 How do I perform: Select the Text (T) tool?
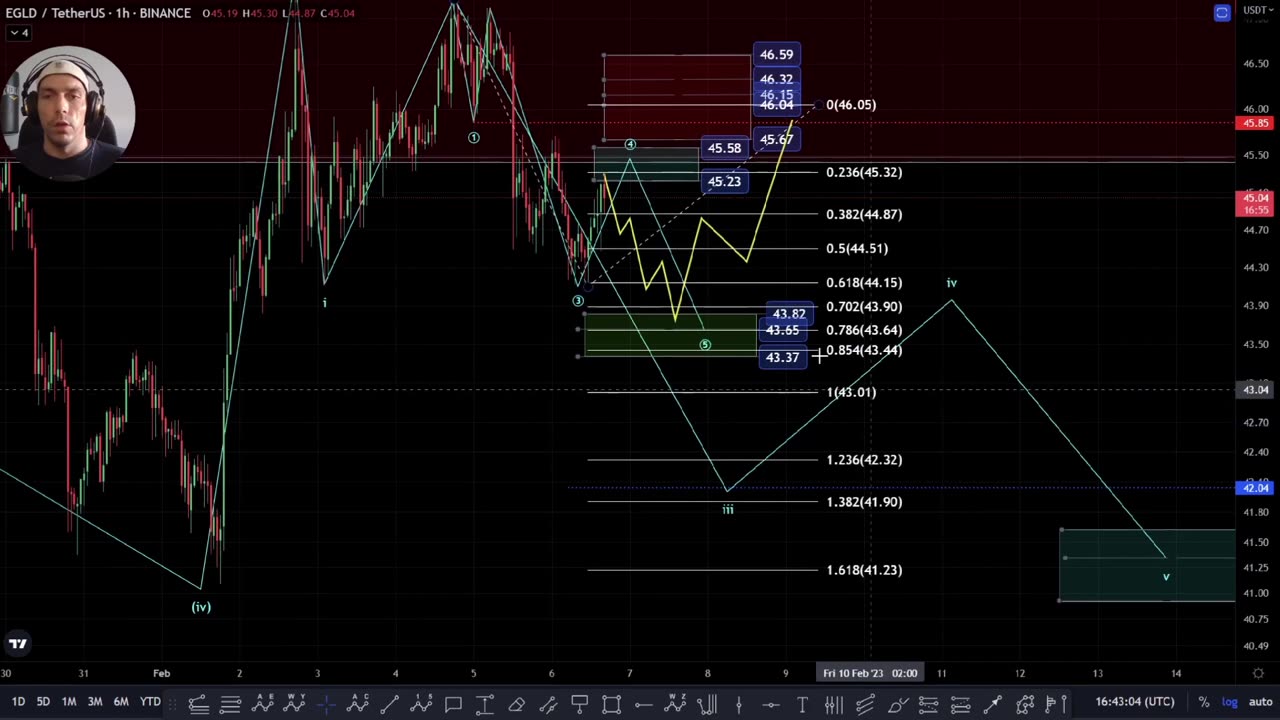tap(802, 705)
